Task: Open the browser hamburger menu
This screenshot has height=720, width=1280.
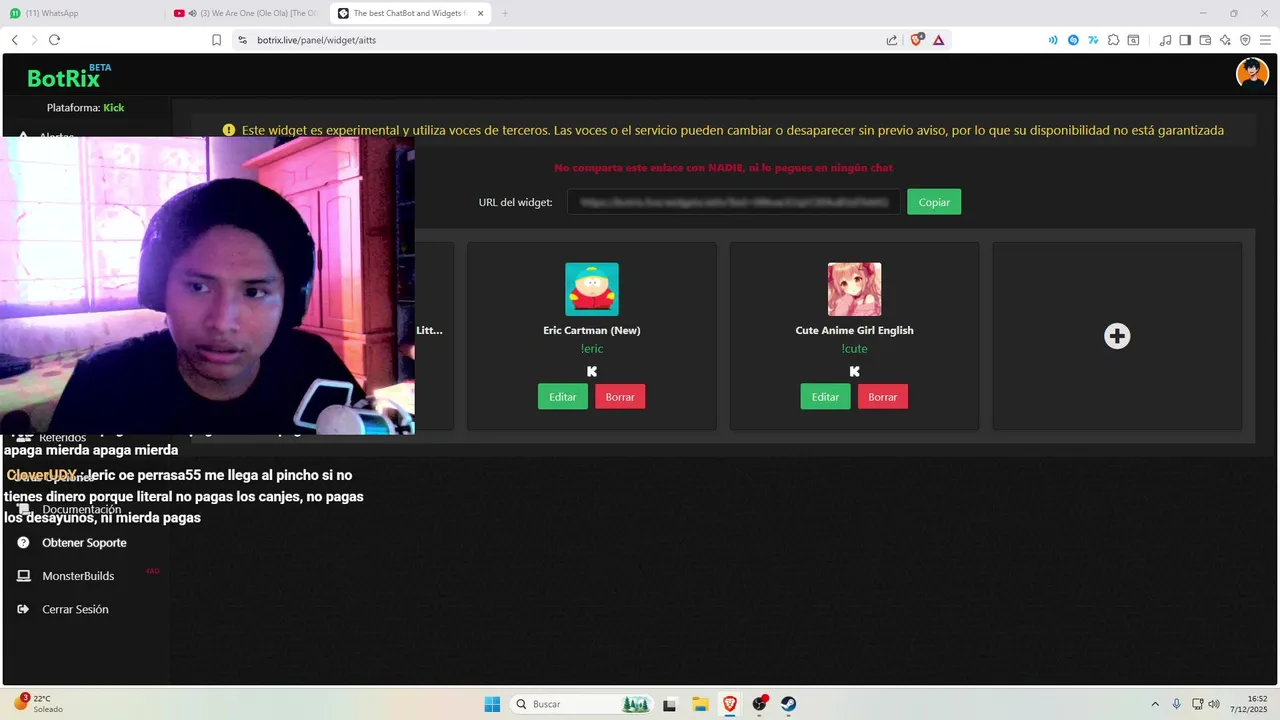Action: [1265, 40]
